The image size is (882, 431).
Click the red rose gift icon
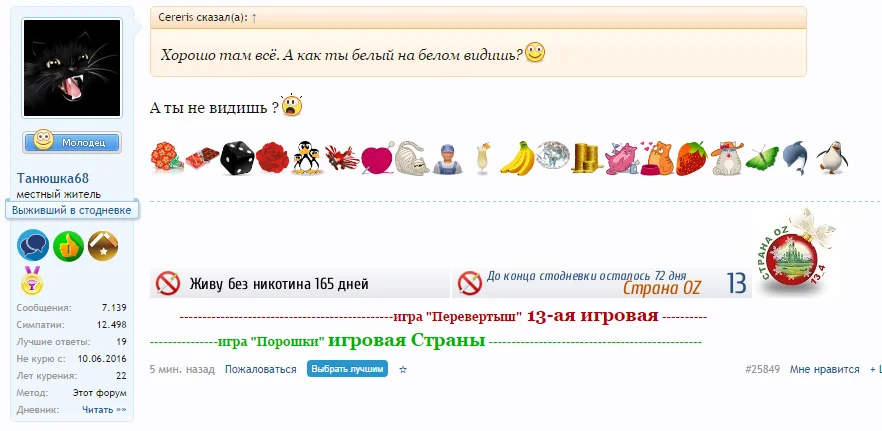(x=272, y=158)
